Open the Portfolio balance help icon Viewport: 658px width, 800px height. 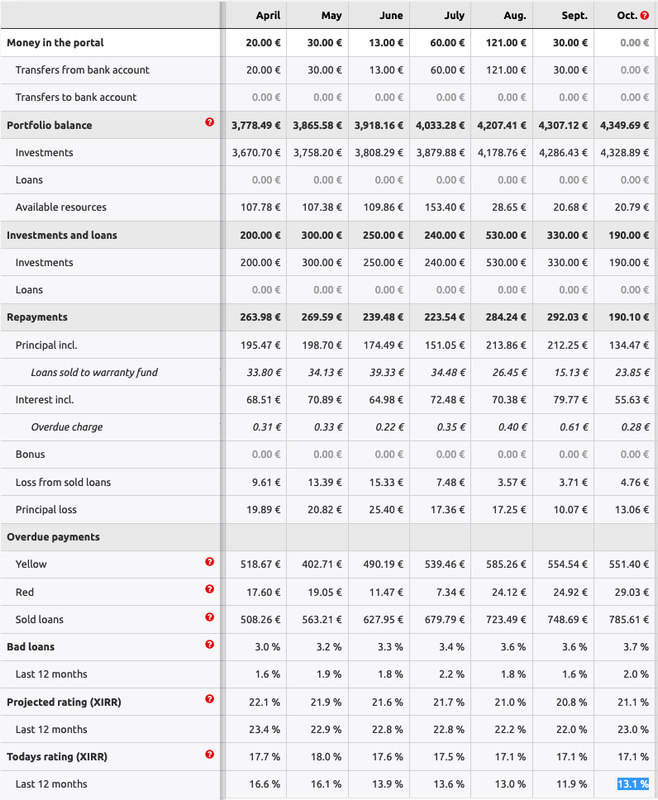(210, 122)
